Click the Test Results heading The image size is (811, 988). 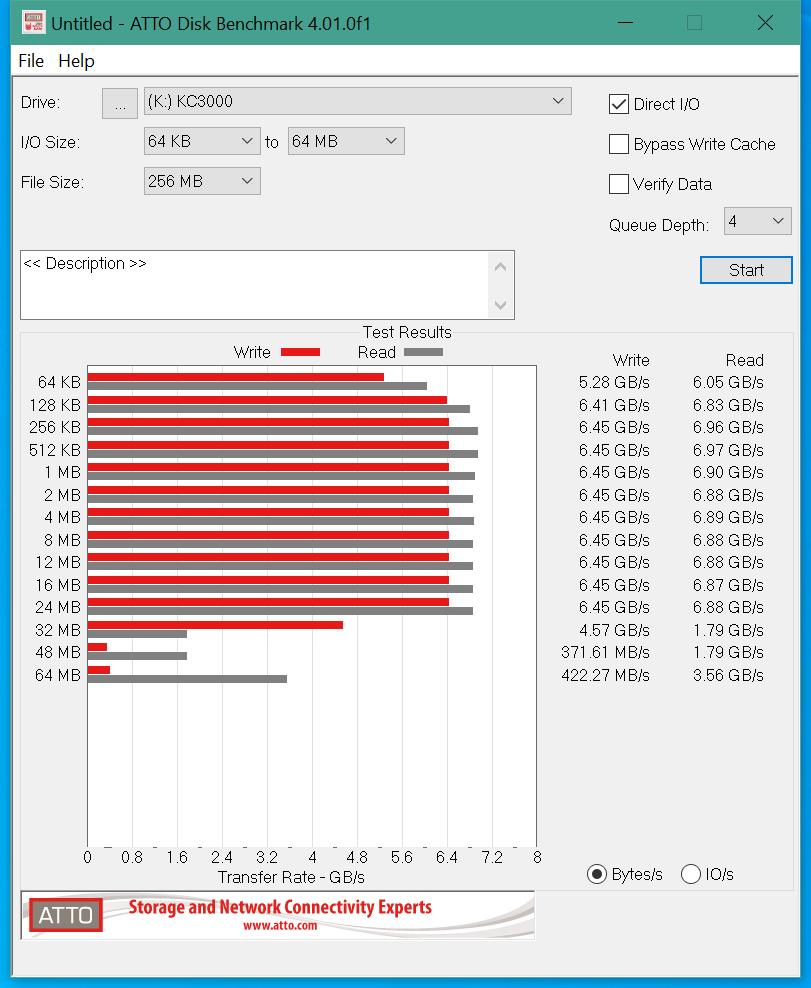pyautogui.click(x=407, y=332)
